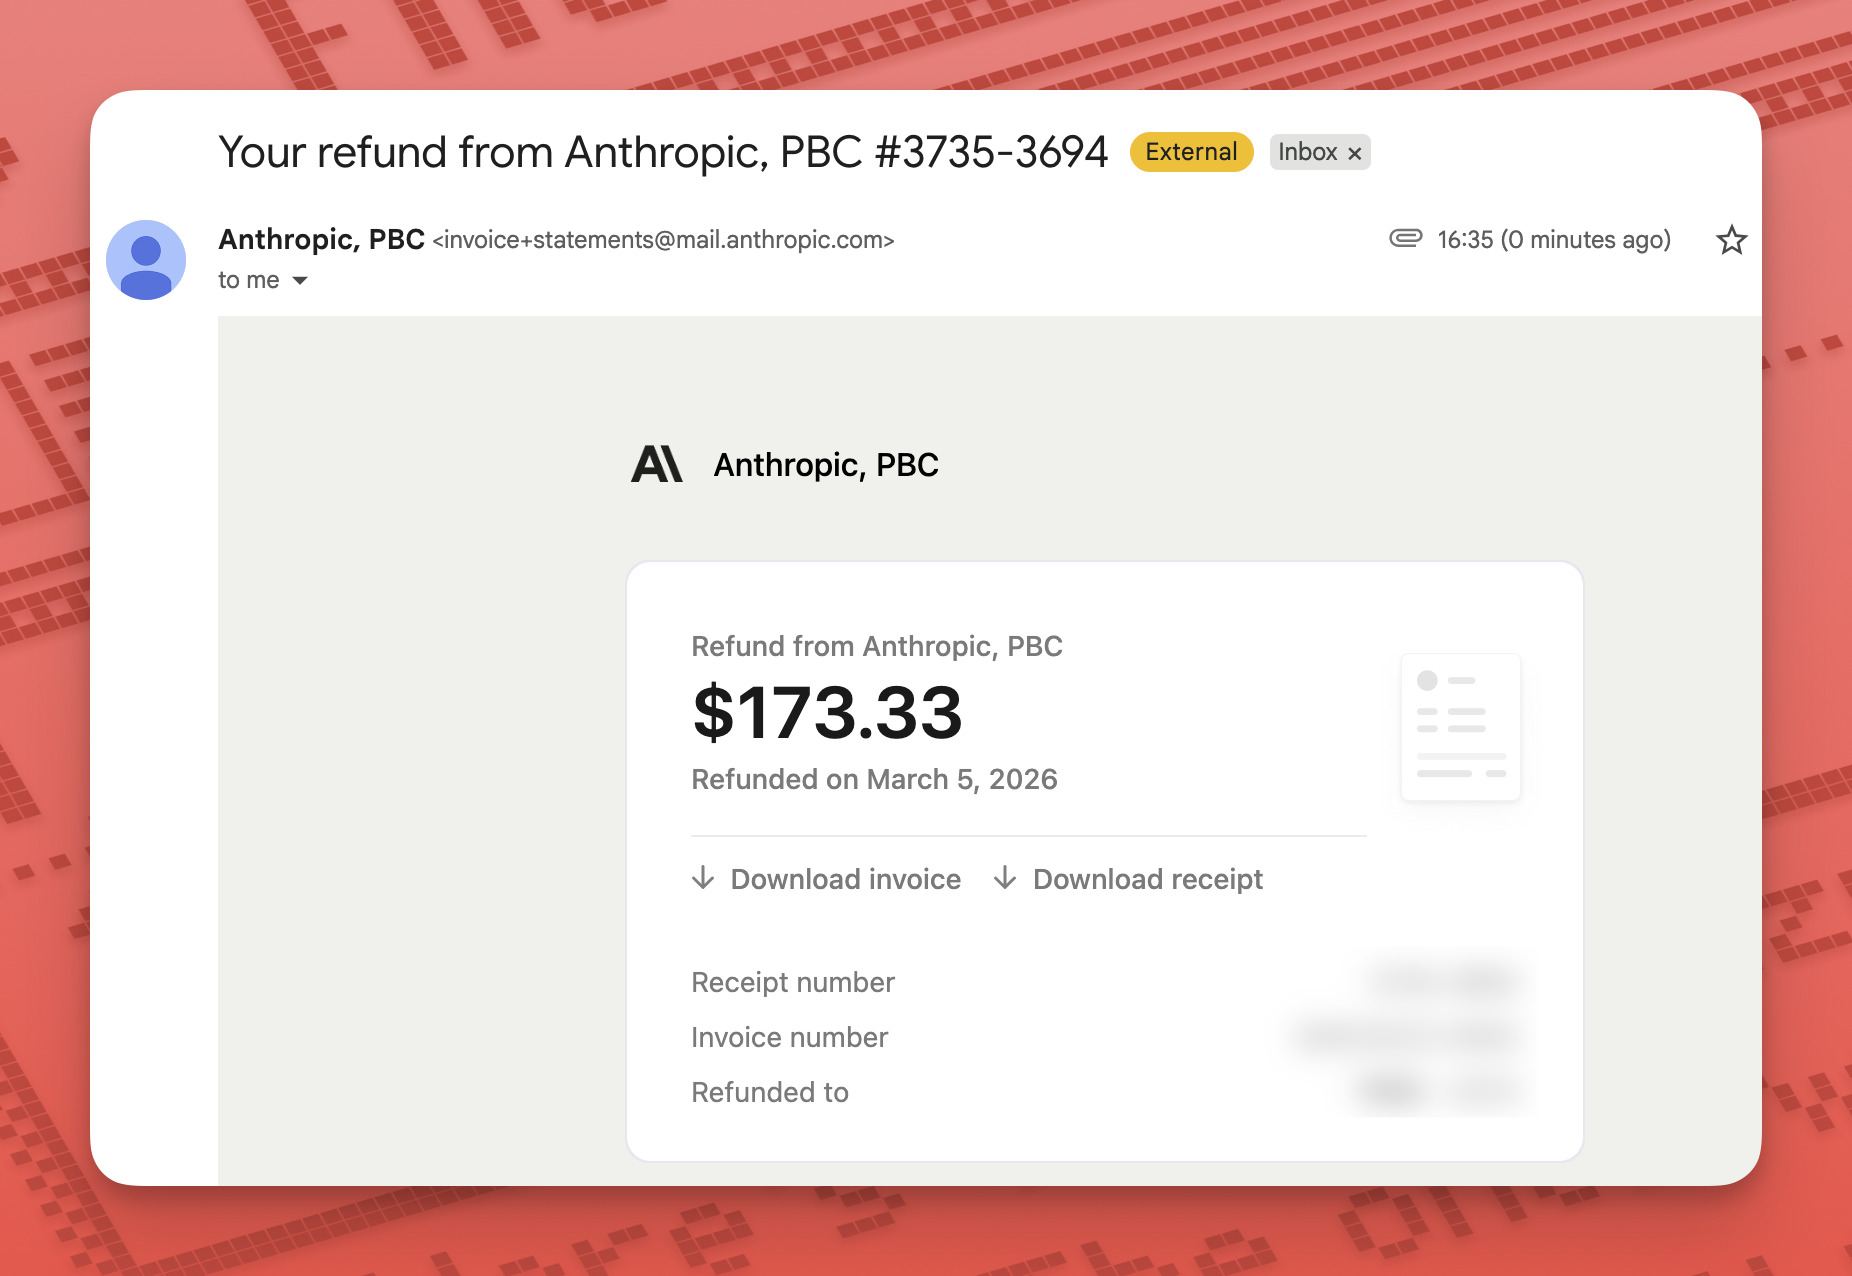Click the $173.33 refund amount
1852x1276 pixels.
coord(827,713)
